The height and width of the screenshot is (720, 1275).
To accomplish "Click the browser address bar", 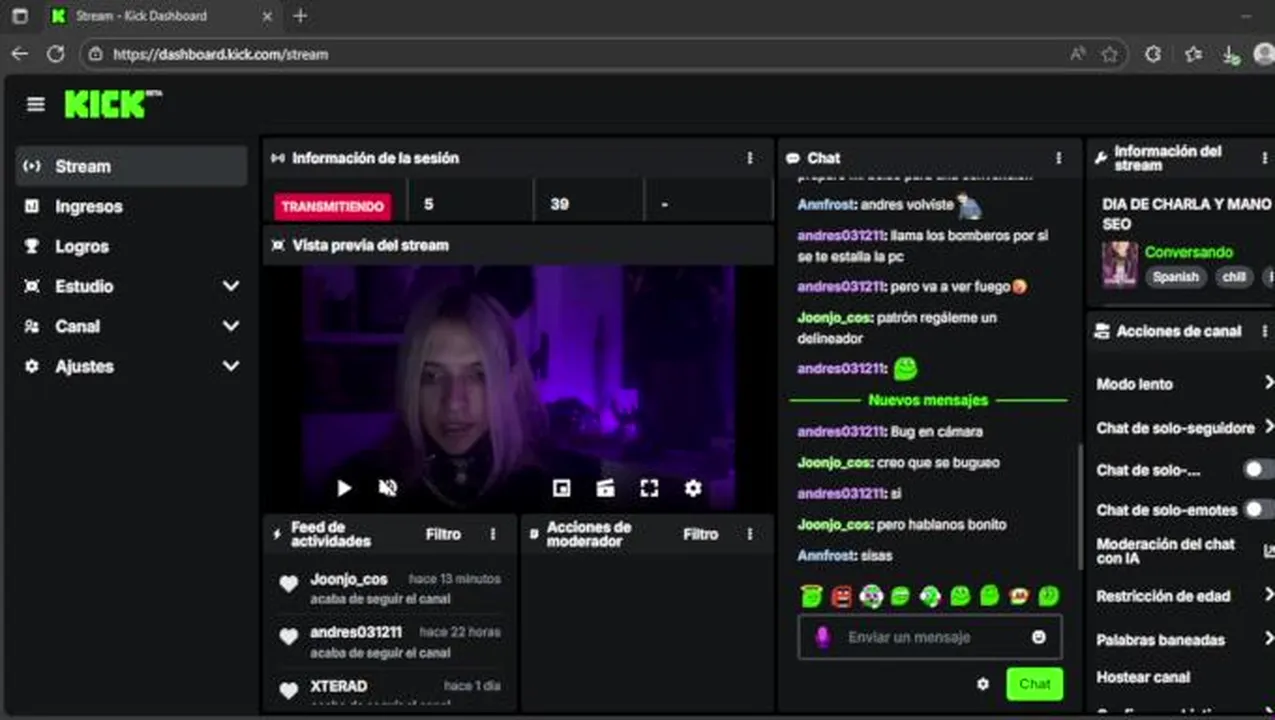I will (x=603, y=54).
